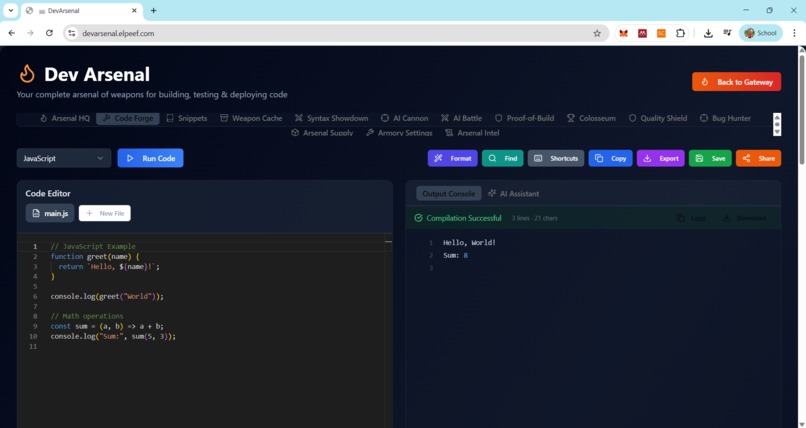The width and height of the screenshot is (806, 428).
Task: Open the Armory Settings tab
Action: click(x=399, y=133)
